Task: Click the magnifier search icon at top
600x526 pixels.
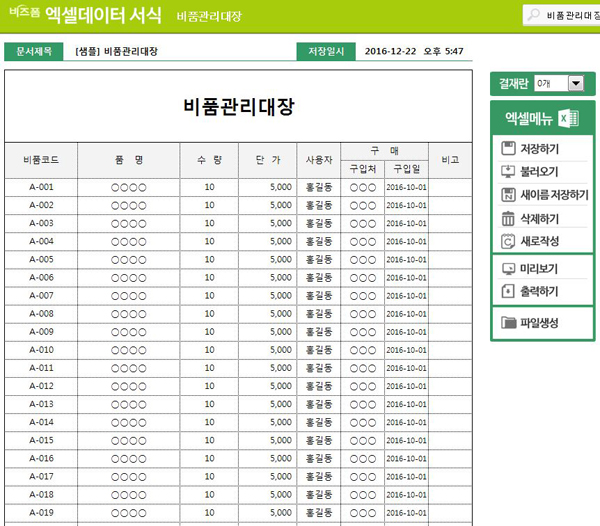Action: tap(533, 15)
